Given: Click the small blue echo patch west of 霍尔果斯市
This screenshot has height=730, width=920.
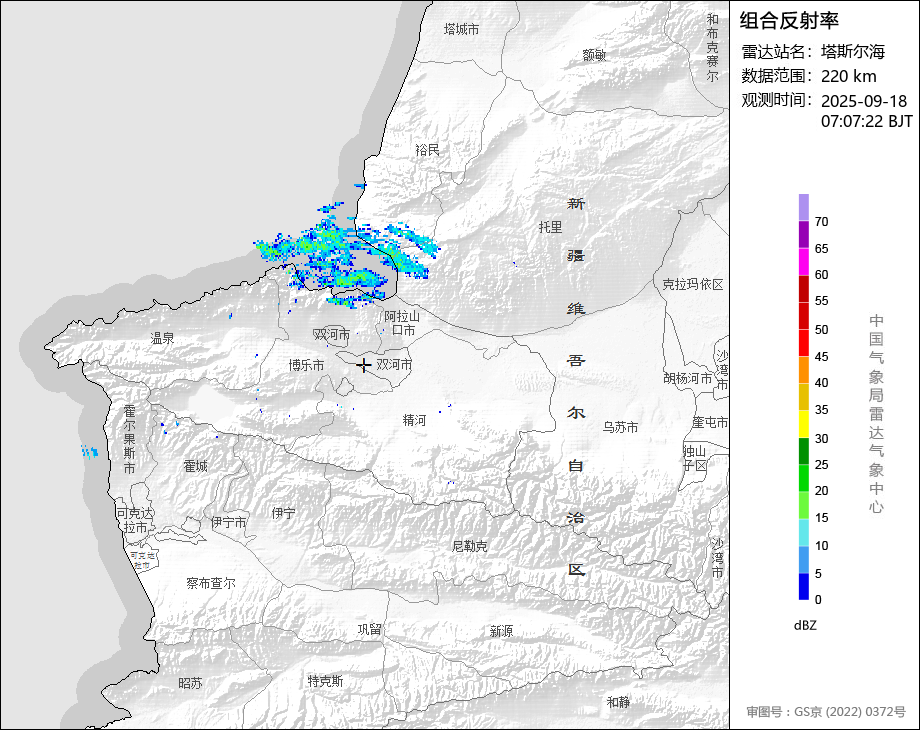Looking at the screenshot, I should pos(89,452).
